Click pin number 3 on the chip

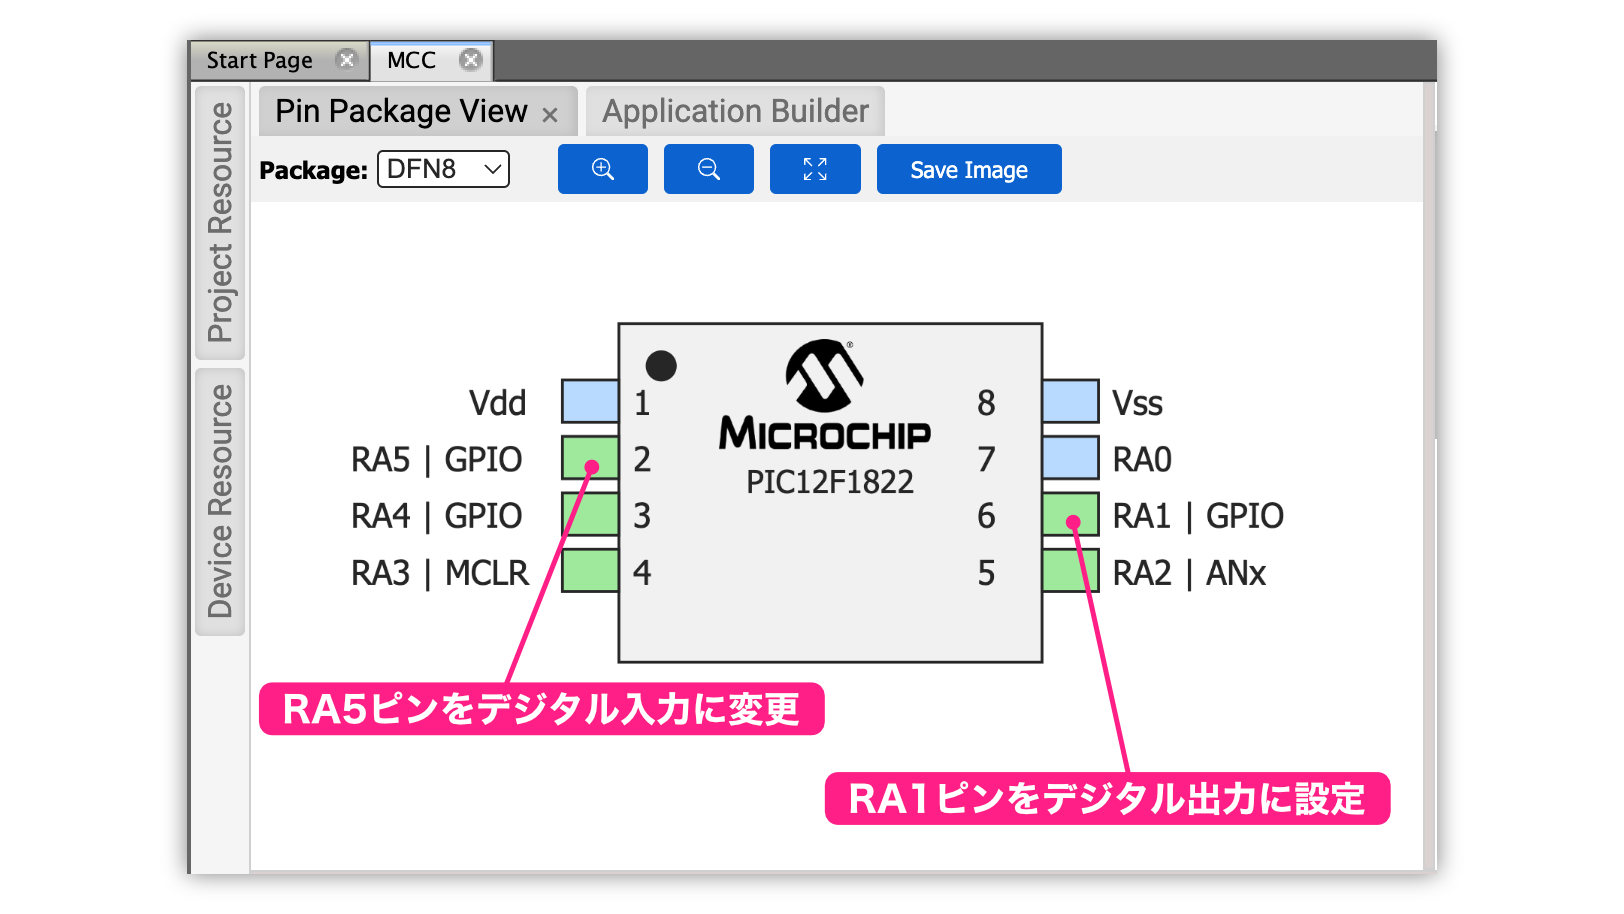642,516
